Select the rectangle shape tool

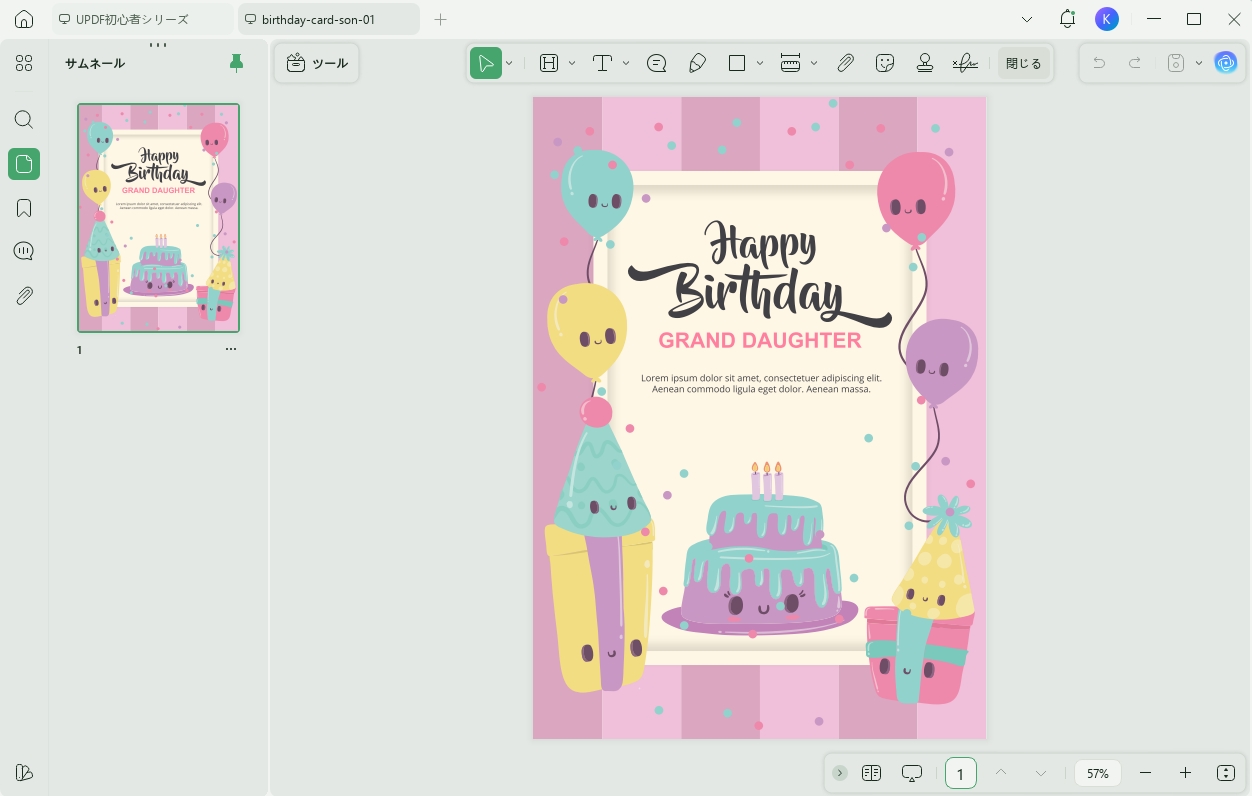[x=737, y=63]
